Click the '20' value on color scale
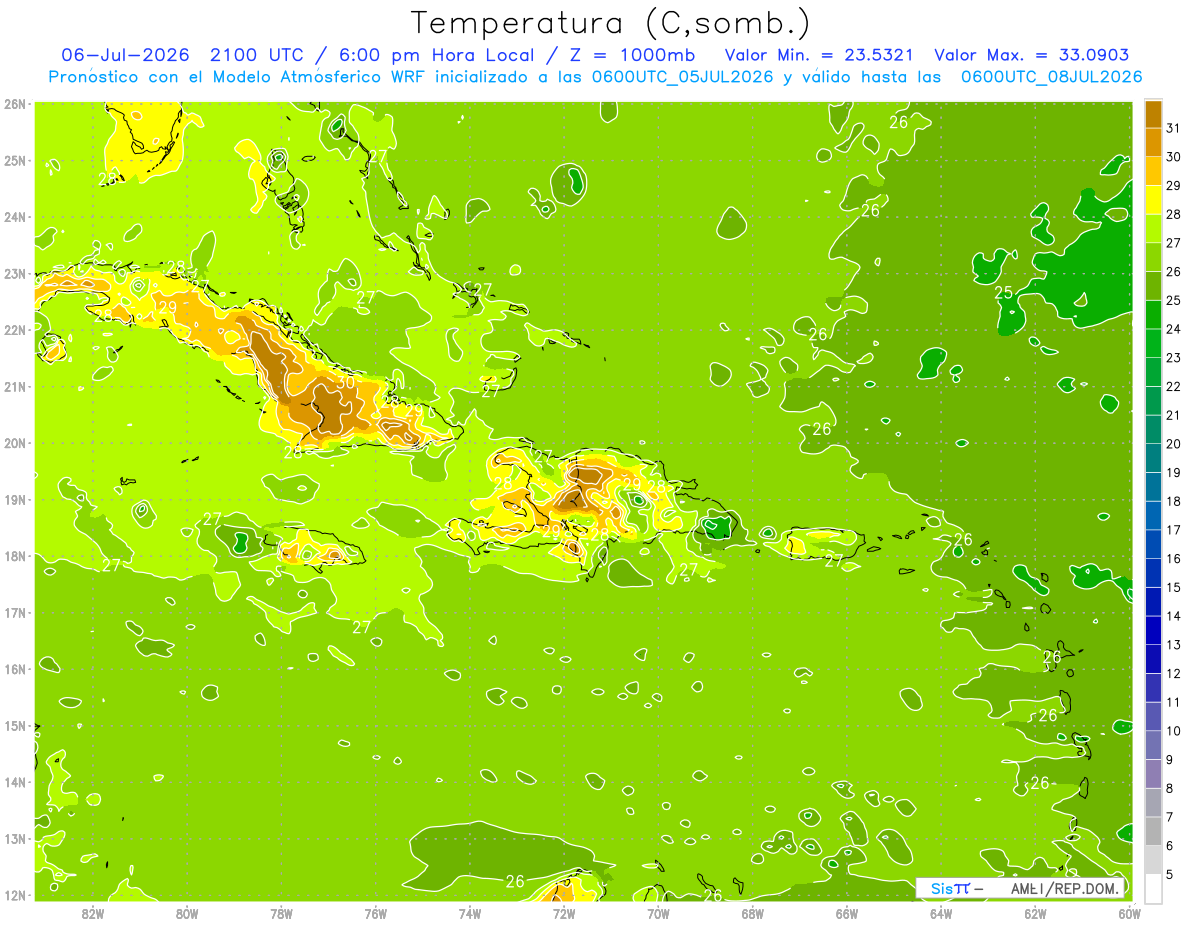 pos(1173,444)
